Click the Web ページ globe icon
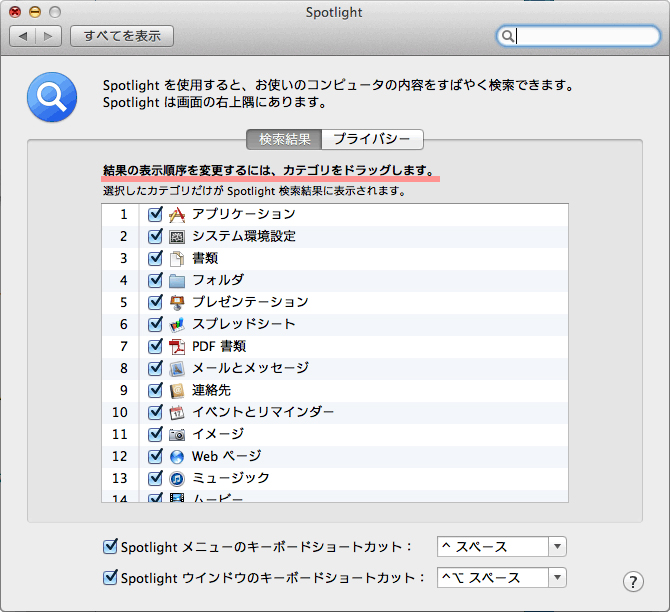Image resolution: width=670 pixels, height=612 pixels. [177, 457]
